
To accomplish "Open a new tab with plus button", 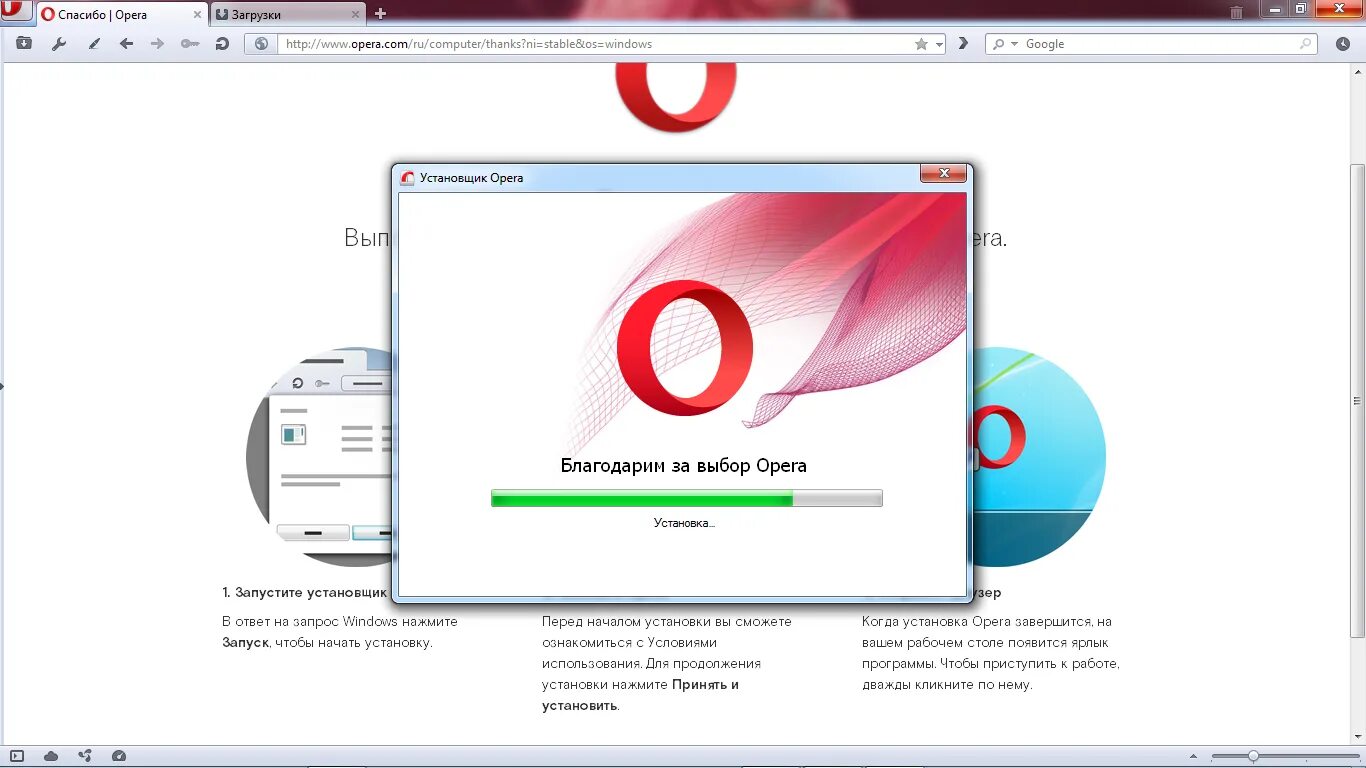I will pyautogui.click(x=380, y=14).
